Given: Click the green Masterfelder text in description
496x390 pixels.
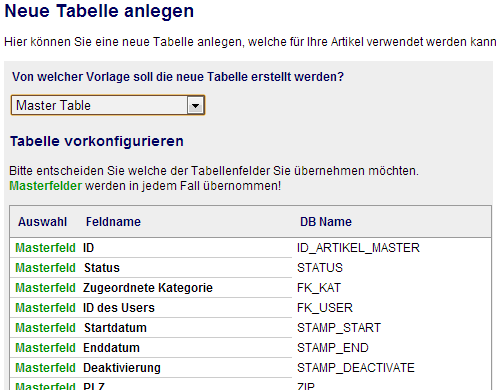Looking at the screenshot, I should pyautogui.click(x=45, y=186).
